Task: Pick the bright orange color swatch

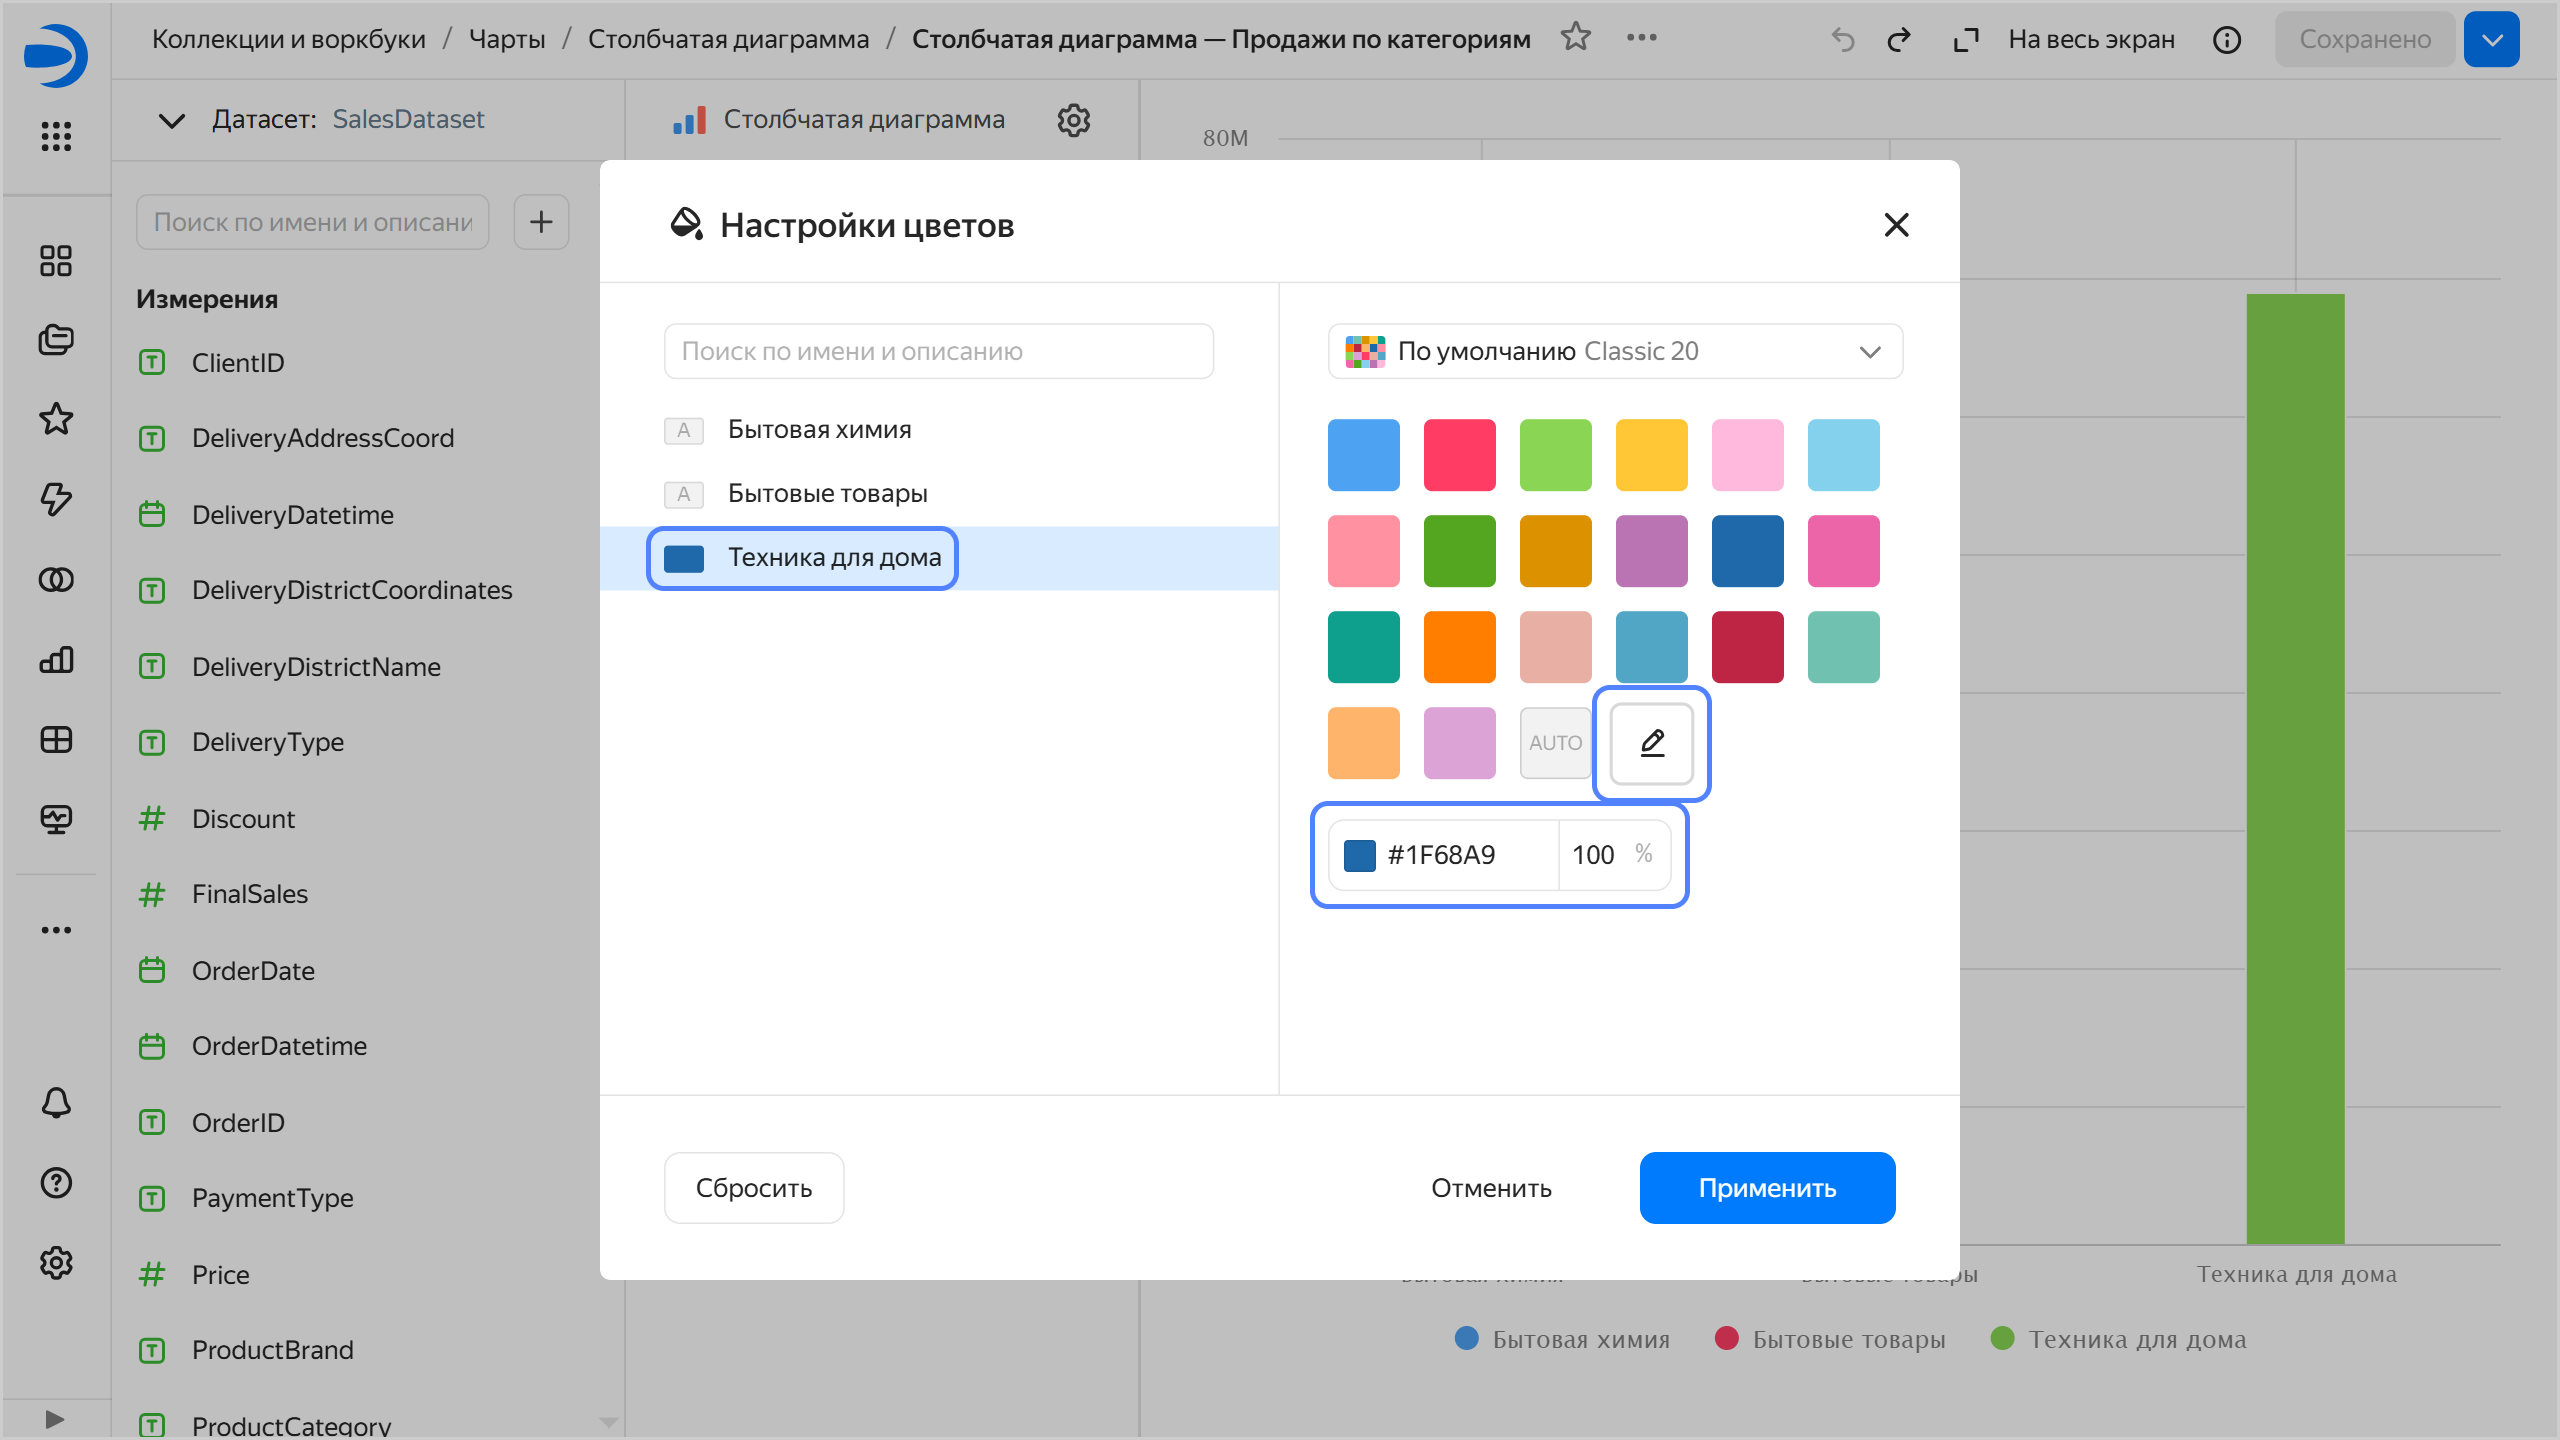Action: 1459,647
